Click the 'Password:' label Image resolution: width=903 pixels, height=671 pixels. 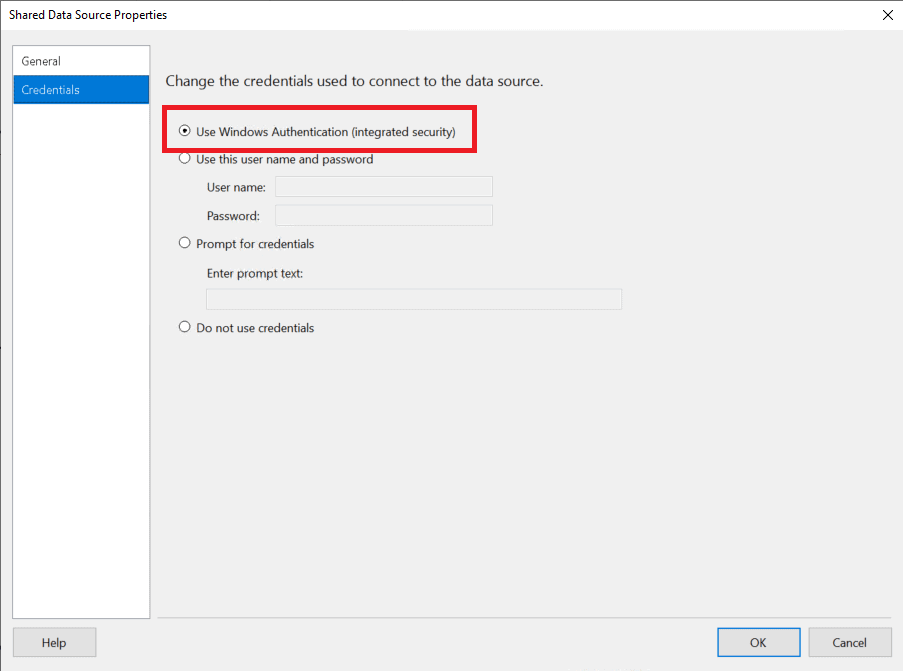click(x=233, y=216)
